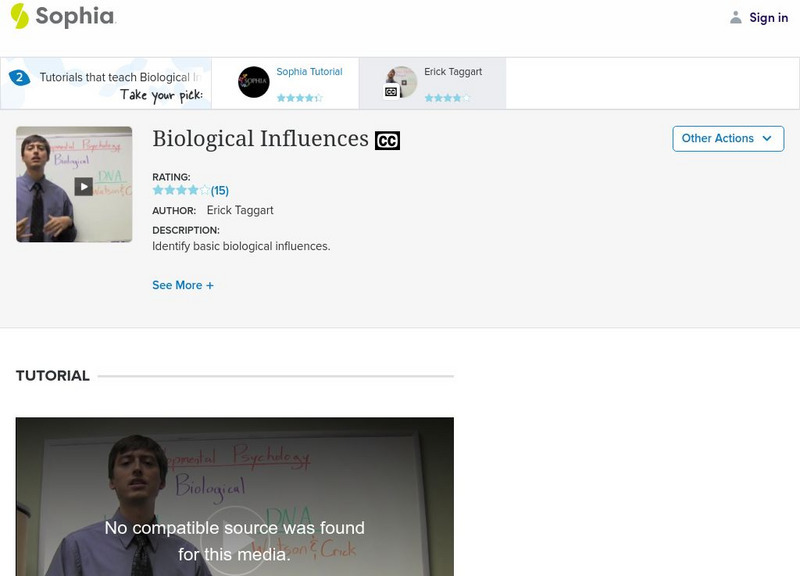
Task: Click the star rating under Sophia Tutorial
Action: 299,99
